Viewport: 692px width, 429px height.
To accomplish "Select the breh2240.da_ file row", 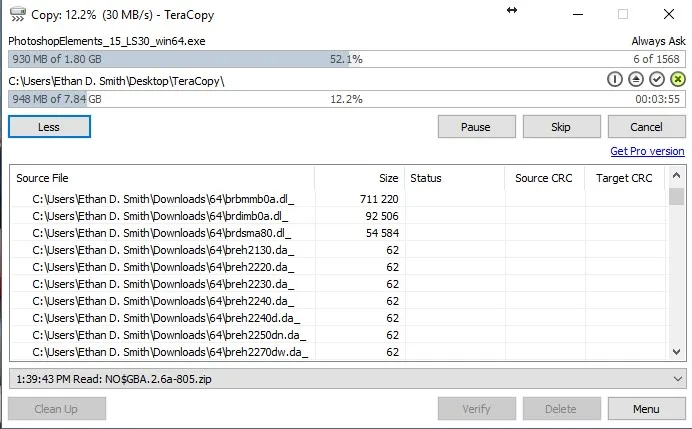I will tap(338, 301).
